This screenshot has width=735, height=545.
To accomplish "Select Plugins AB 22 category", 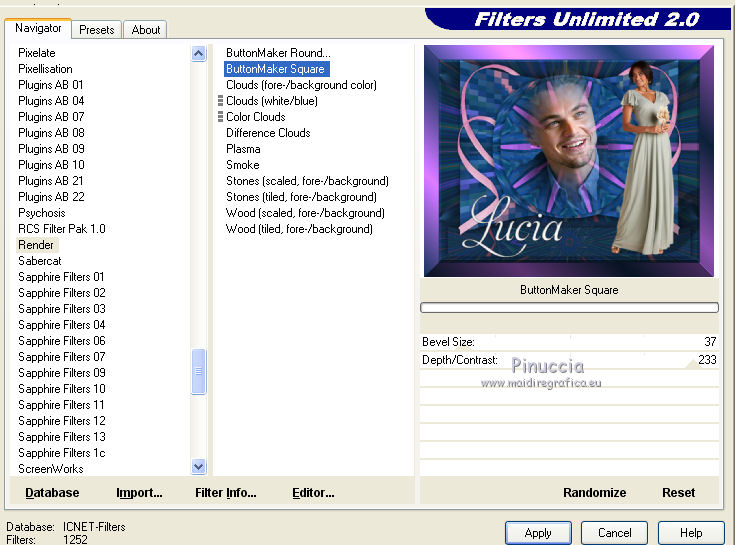I will [51, 197].
